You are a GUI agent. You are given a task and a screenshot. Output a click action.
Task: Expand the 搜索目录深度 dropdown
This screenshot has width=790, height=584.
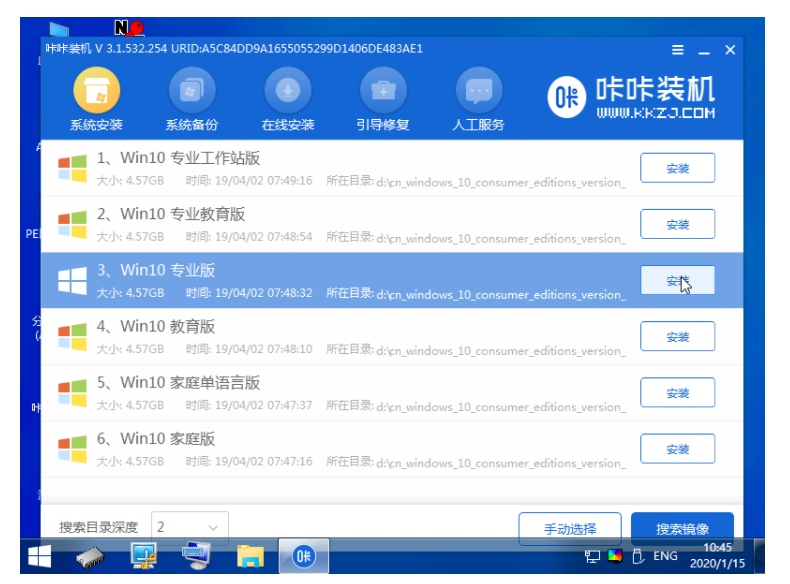click(190, 528)
